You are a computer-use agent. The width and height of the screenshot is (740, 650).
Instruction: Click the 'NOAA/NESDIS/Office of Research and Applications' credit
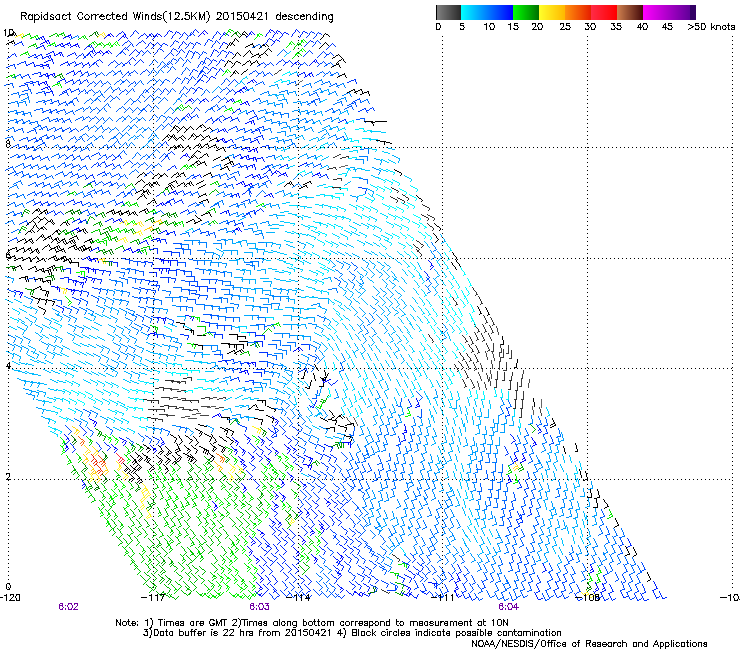(589, 644)
